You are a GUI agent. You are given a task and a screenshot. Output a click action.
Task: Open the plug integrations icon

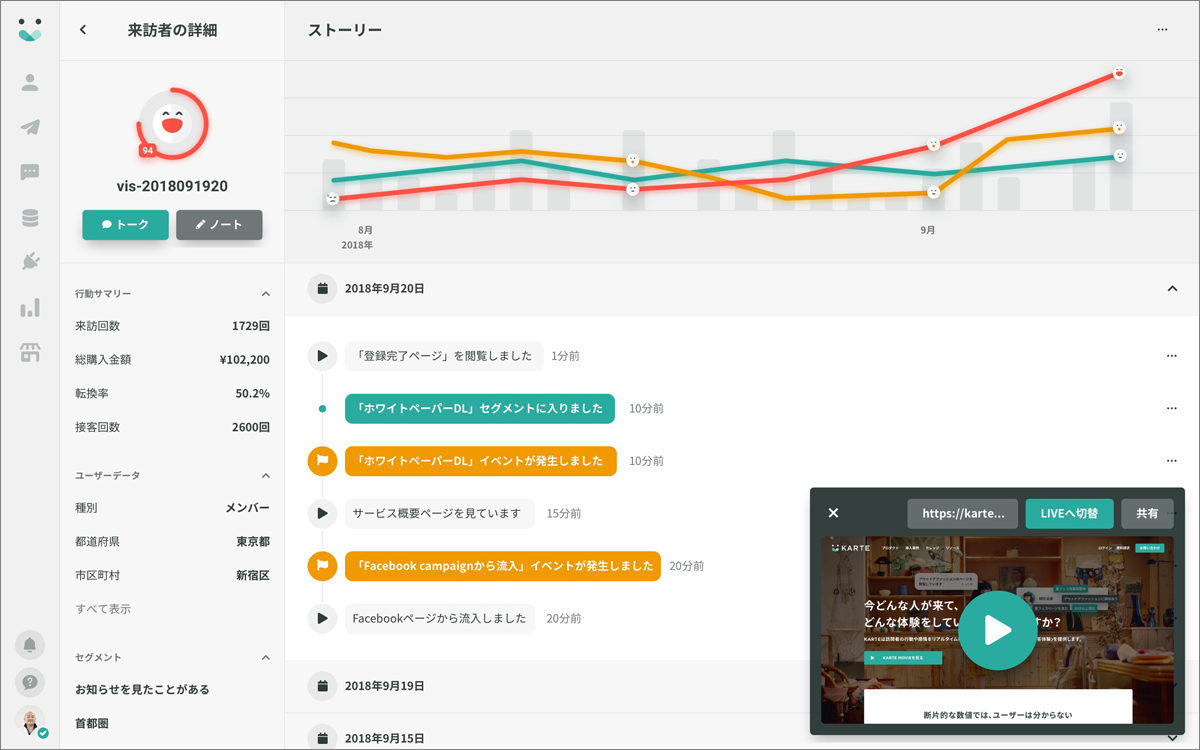[x=30, y=262]
